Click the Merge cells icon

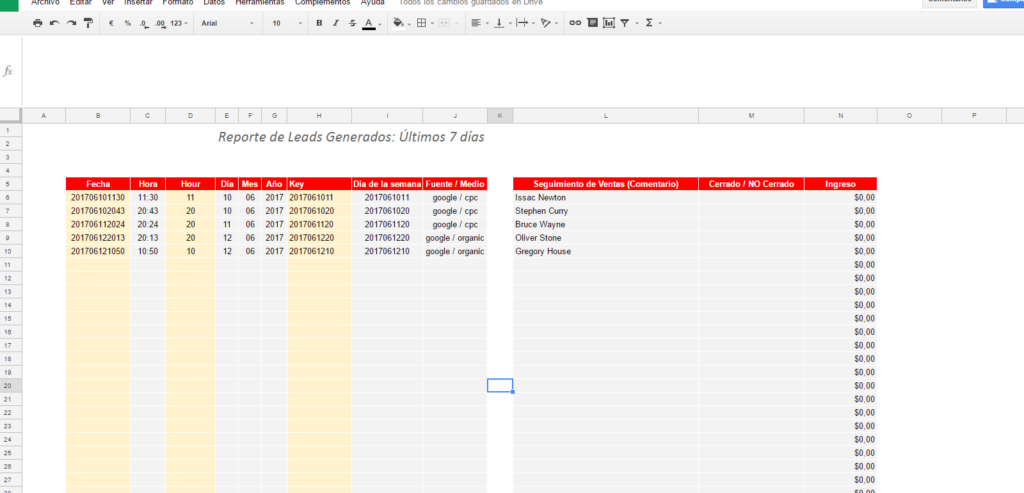447,23
